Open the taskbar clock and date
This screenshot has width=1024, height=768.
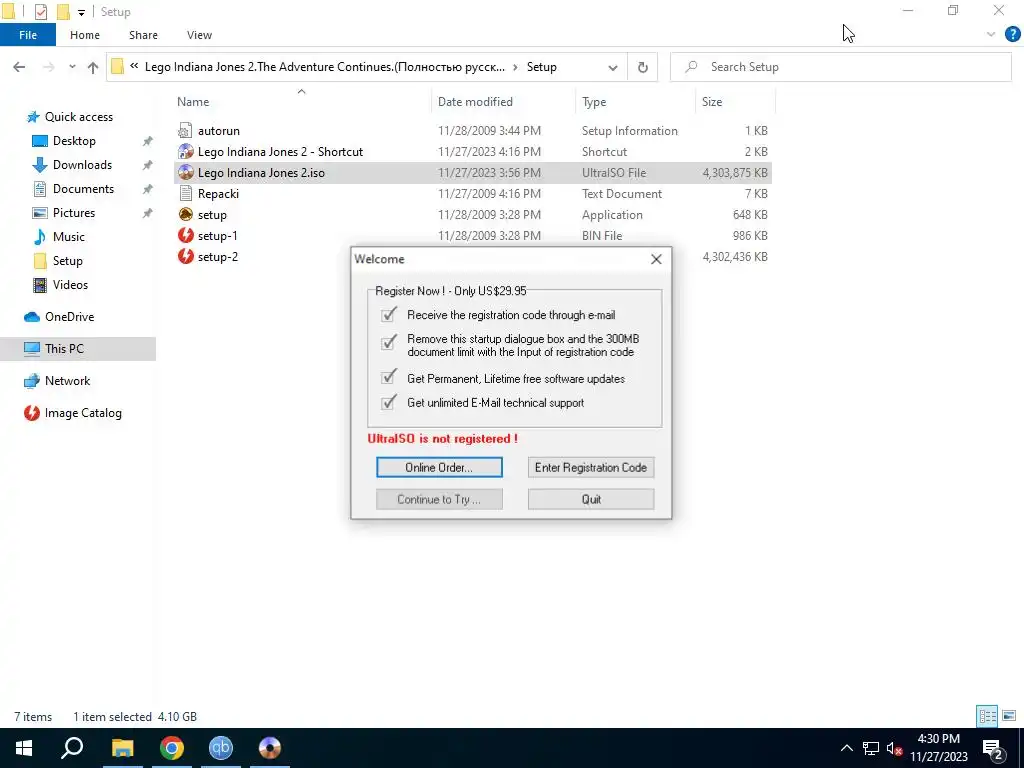pyautogui.click(x=938, y=748)
